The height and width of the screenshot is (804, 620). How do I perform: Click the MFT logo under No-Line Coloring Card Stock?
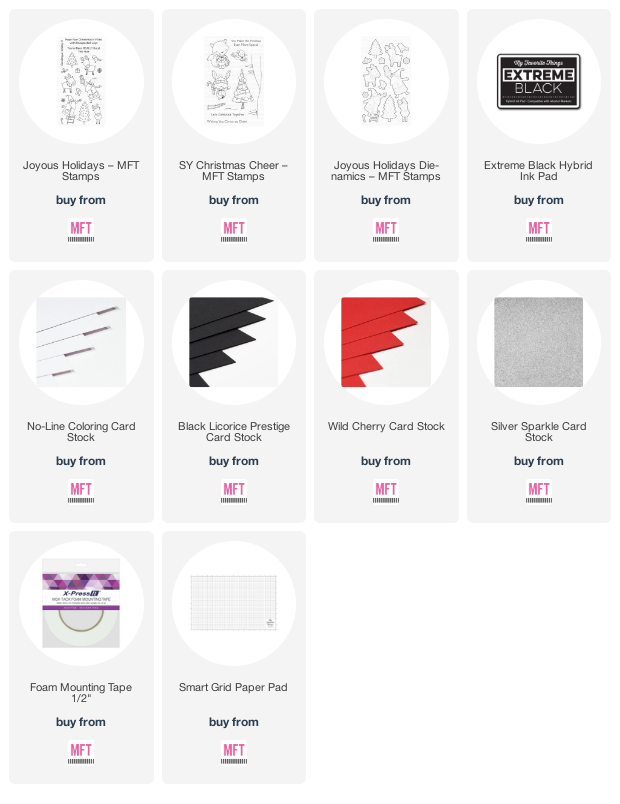coord(81,491)
